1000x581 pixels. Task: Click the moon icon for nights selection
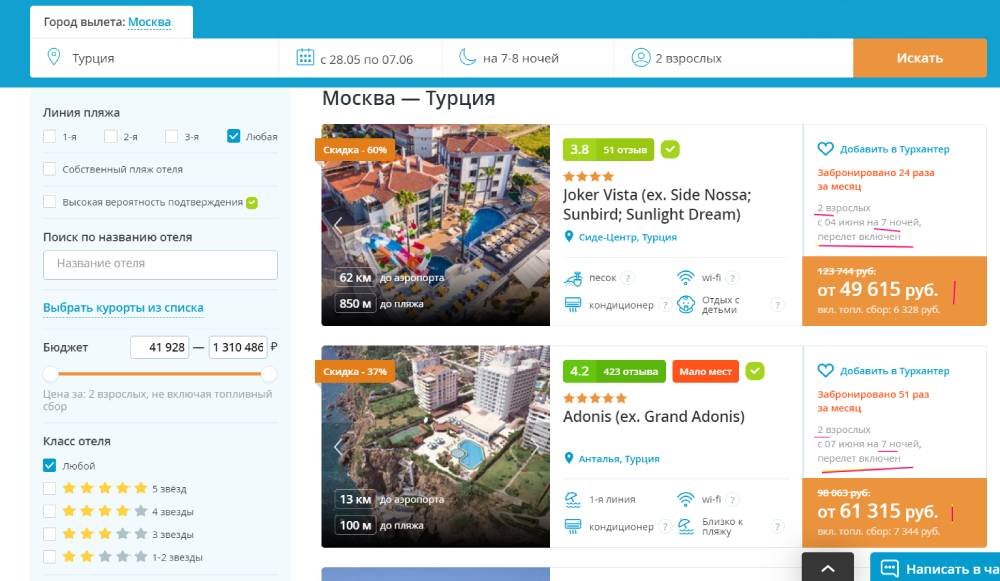(467, 58)
